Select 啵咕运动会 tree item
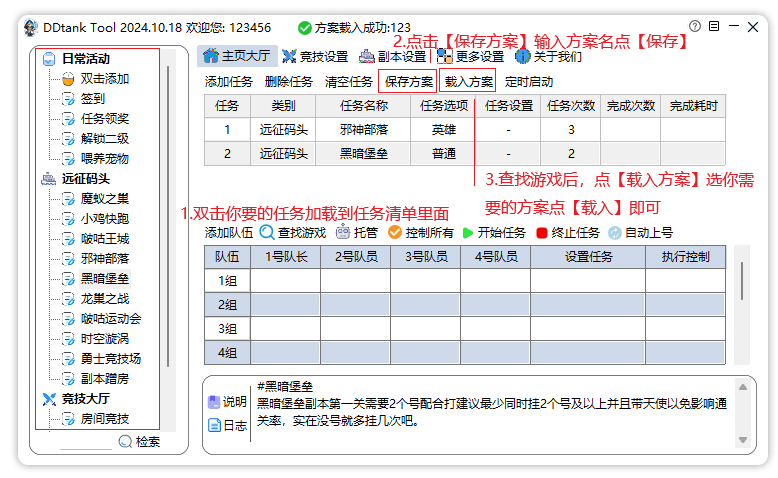The image size is (778, 478). (111, 319)
